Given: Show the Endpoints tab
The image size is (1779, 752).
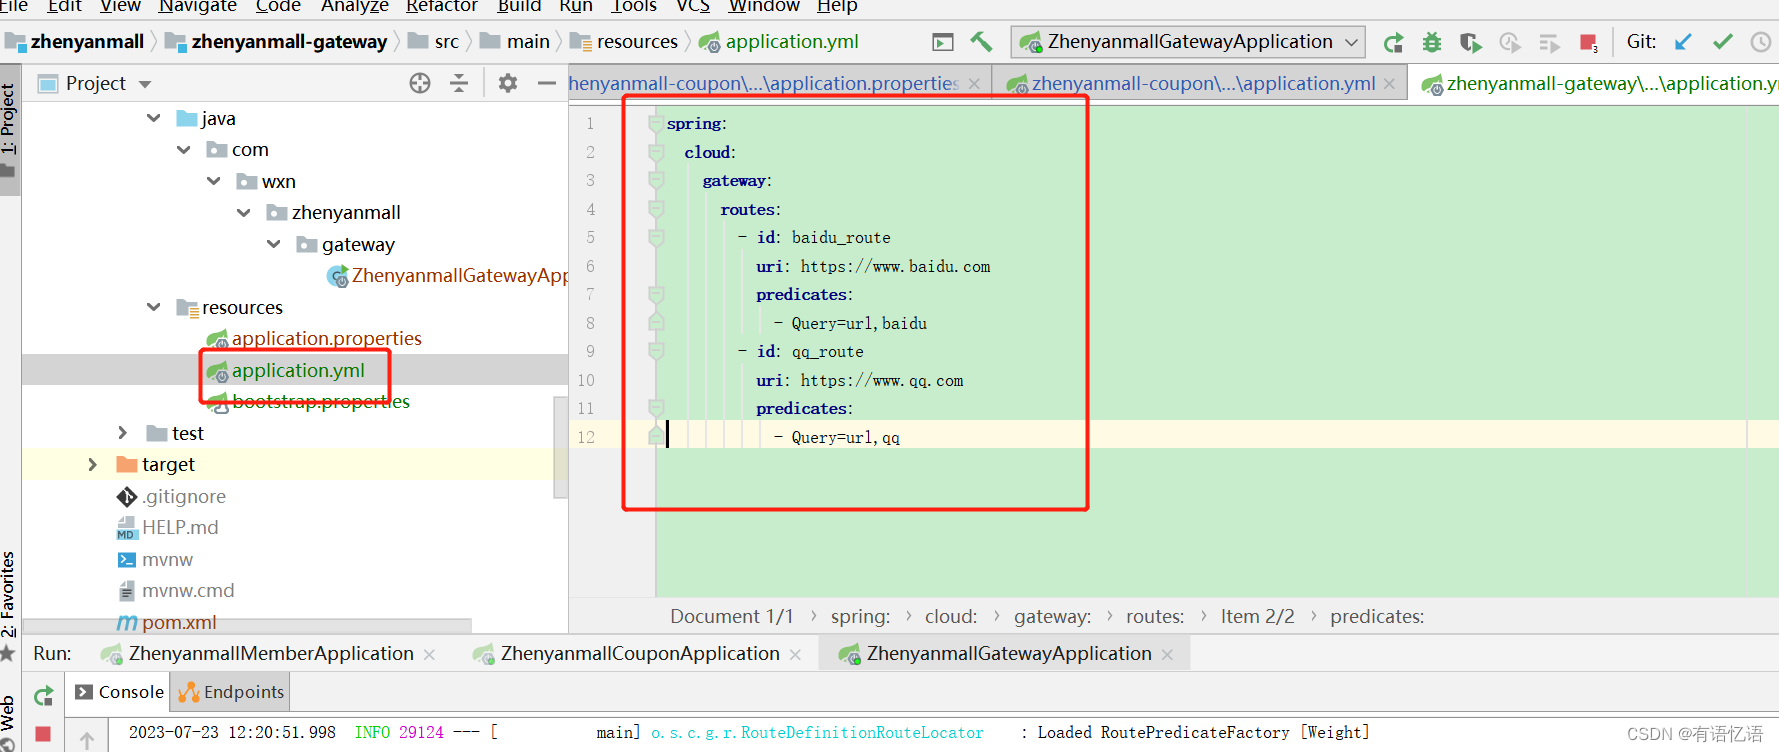Looking at the screenshot, I should [233, 692].
